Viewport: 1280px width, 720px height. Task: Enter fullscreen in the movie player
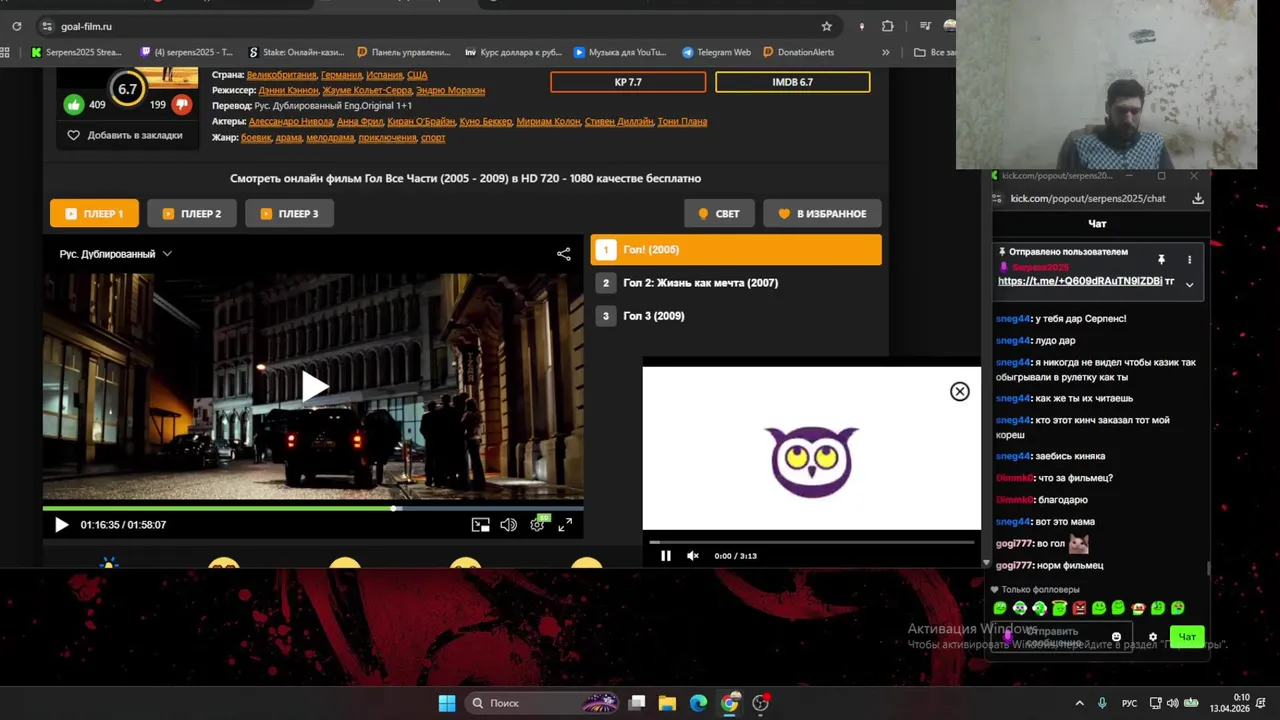click(565, 525)
